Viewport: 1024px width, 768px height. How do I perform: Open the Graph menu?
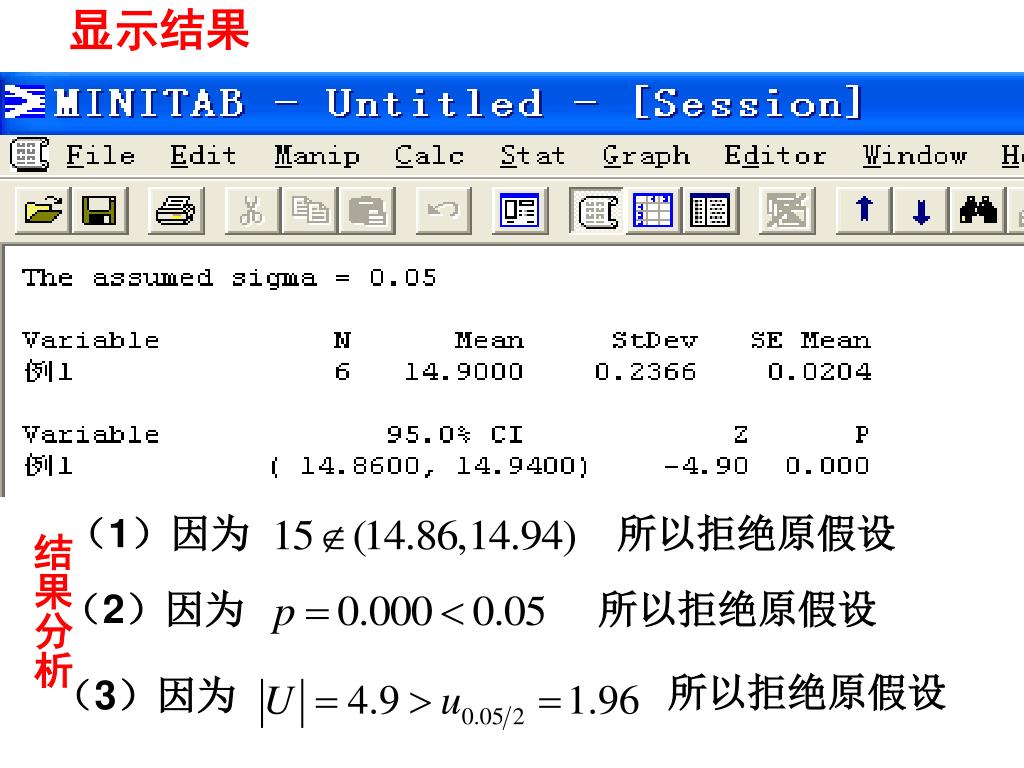[x=646, y=155]
